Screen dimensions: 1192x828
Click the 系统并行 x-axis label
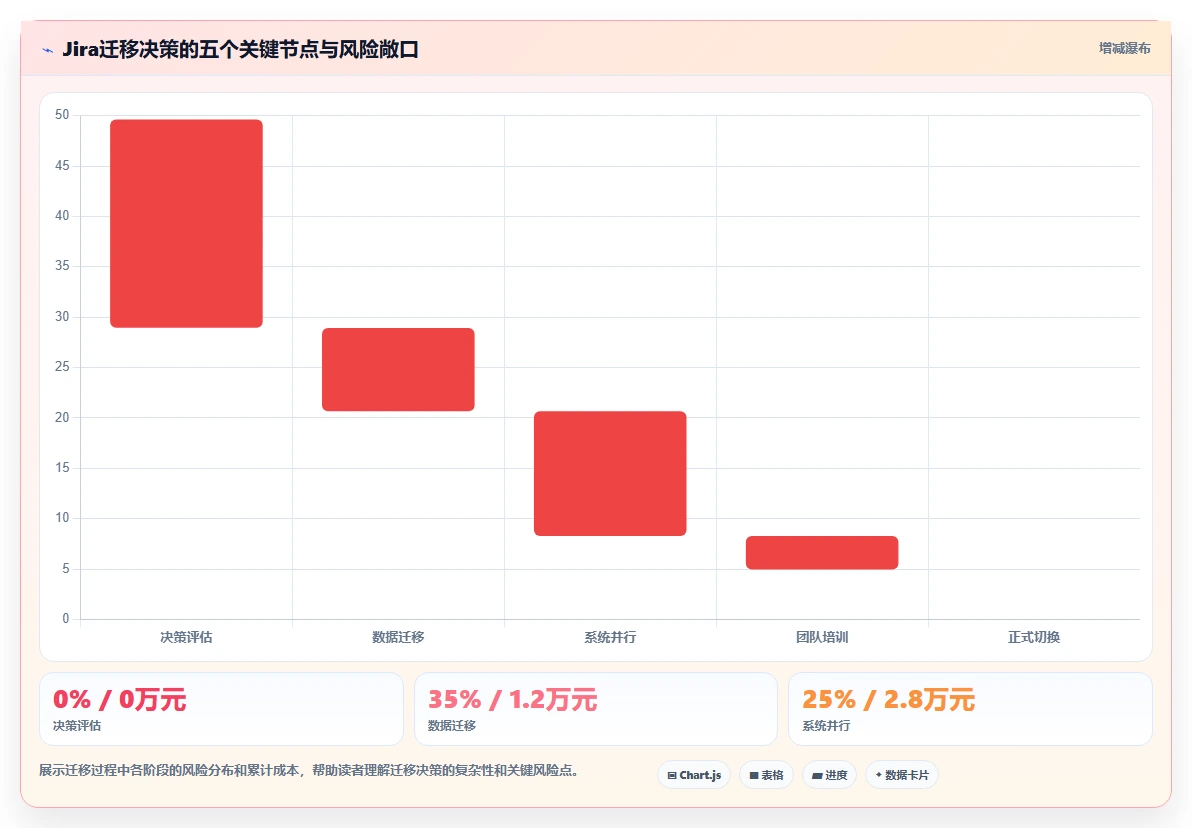[610, 637]
